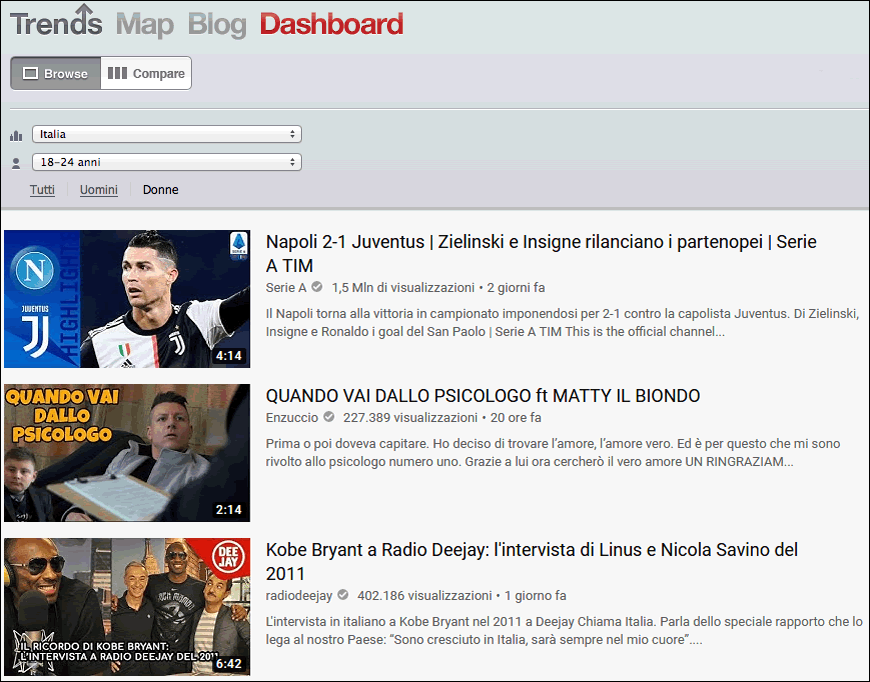This screenshot has height=682, width=870.
Task: Open Napoli 2-1 Juventus video title
Action: tap(541, 254)
